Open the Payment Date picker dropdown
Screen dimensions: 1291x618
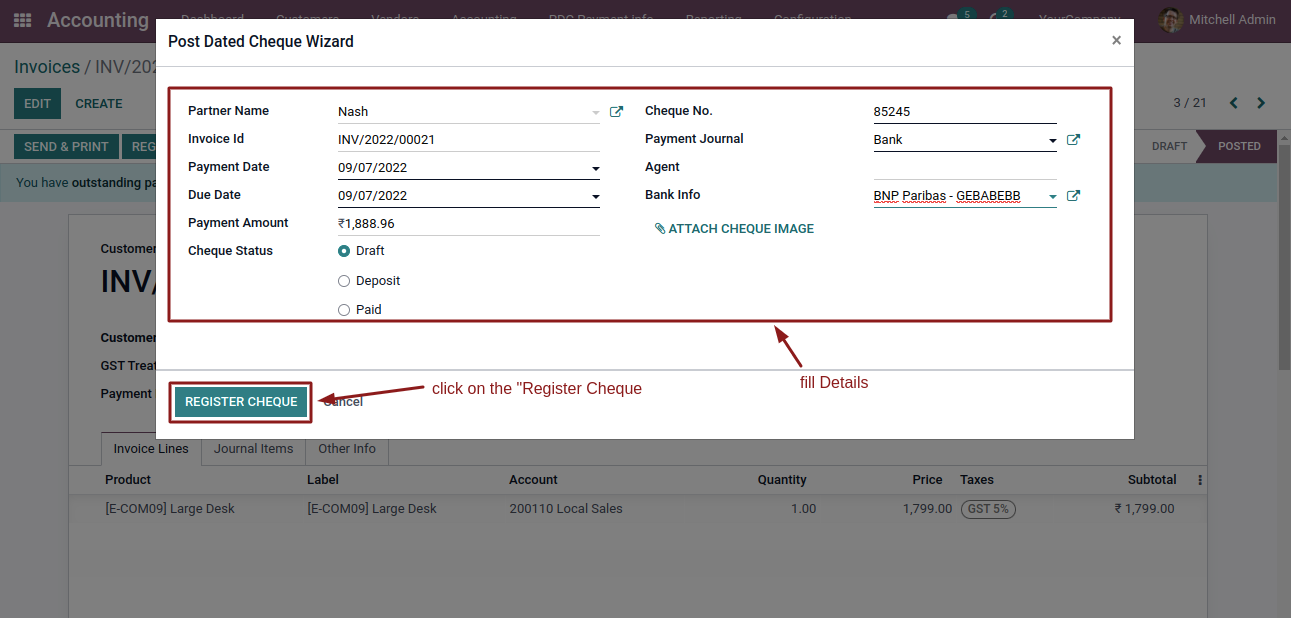(596, 168)
